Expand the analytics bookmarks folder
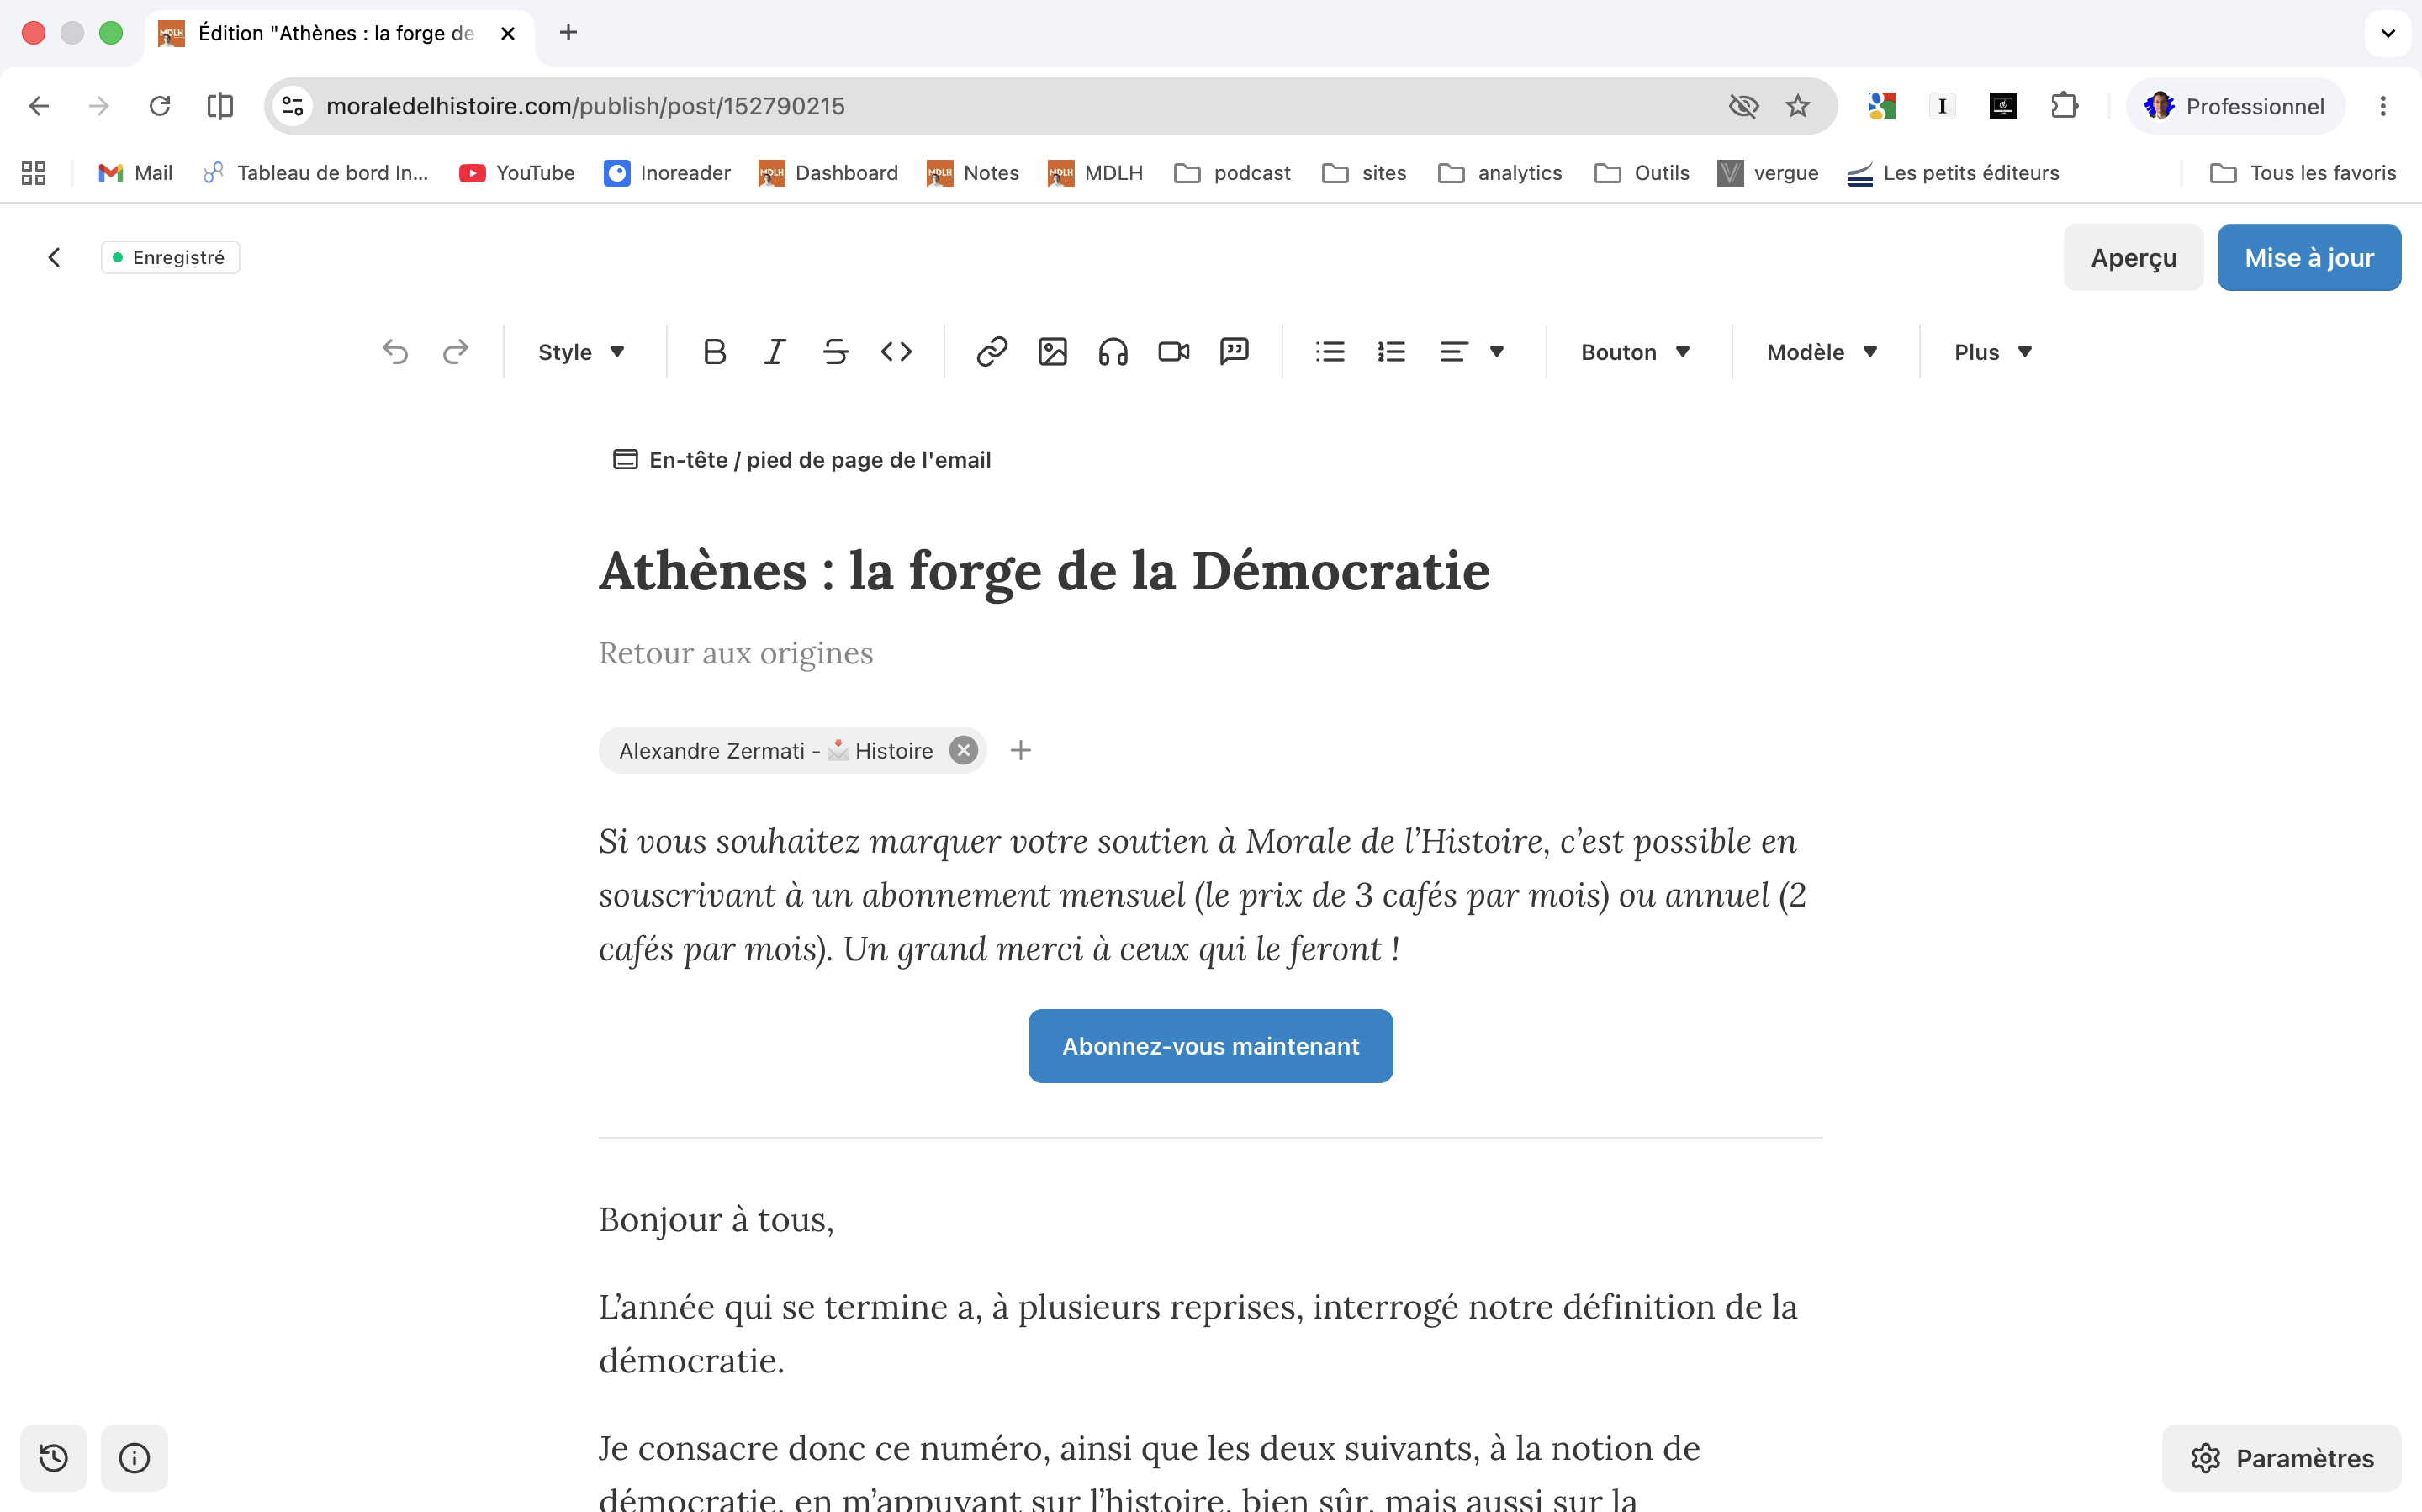 click(x=1499, y=173)
